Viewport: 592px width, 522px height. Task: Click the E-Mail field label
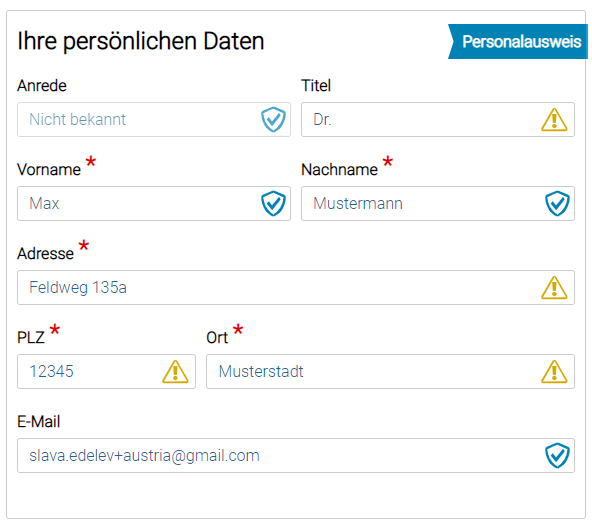[x=39, y=422]
